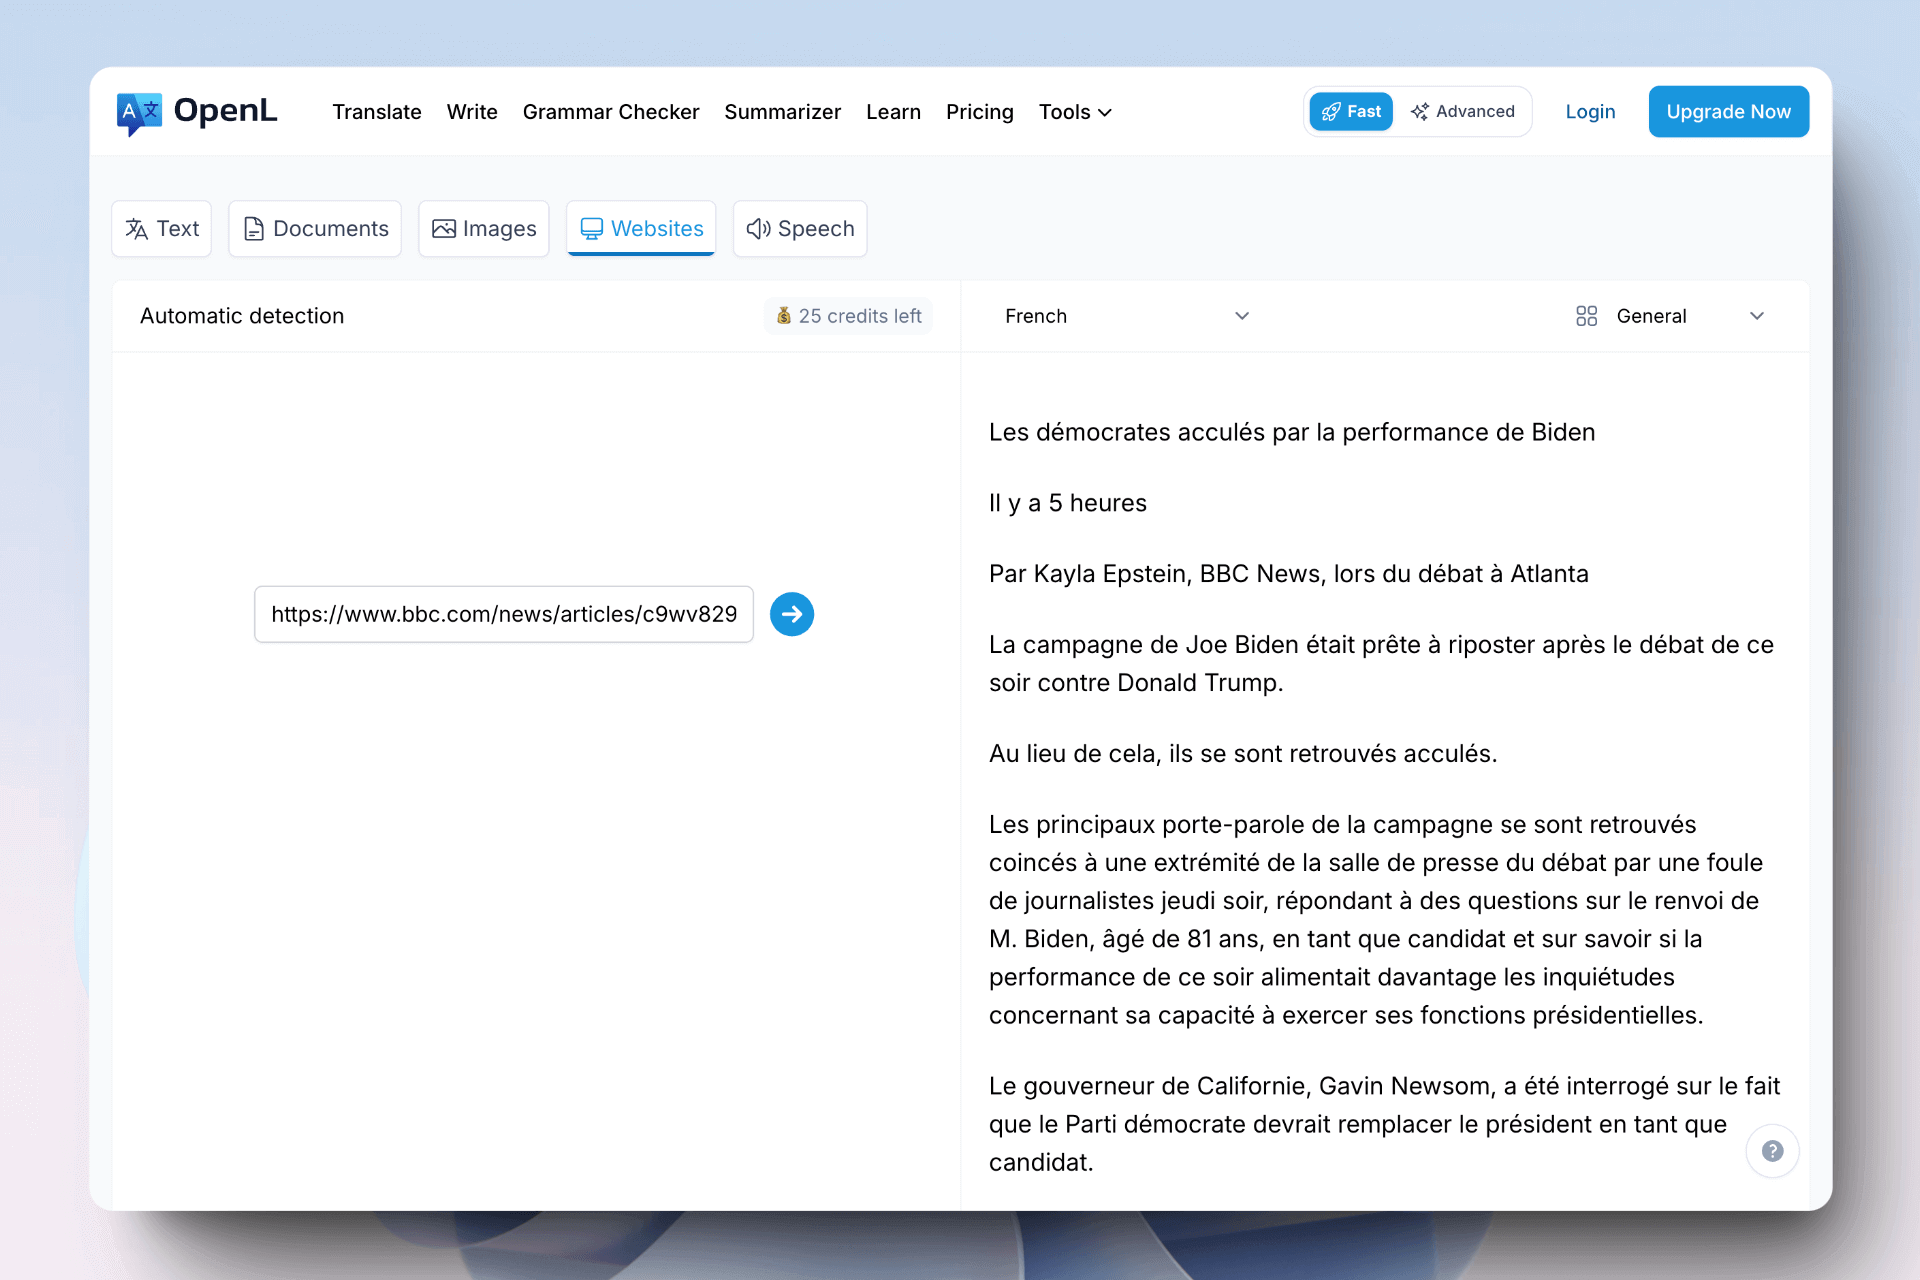1920x1280 pixels.
Task: Enable Fast translation mode
Action: (x=1351, y=111)
